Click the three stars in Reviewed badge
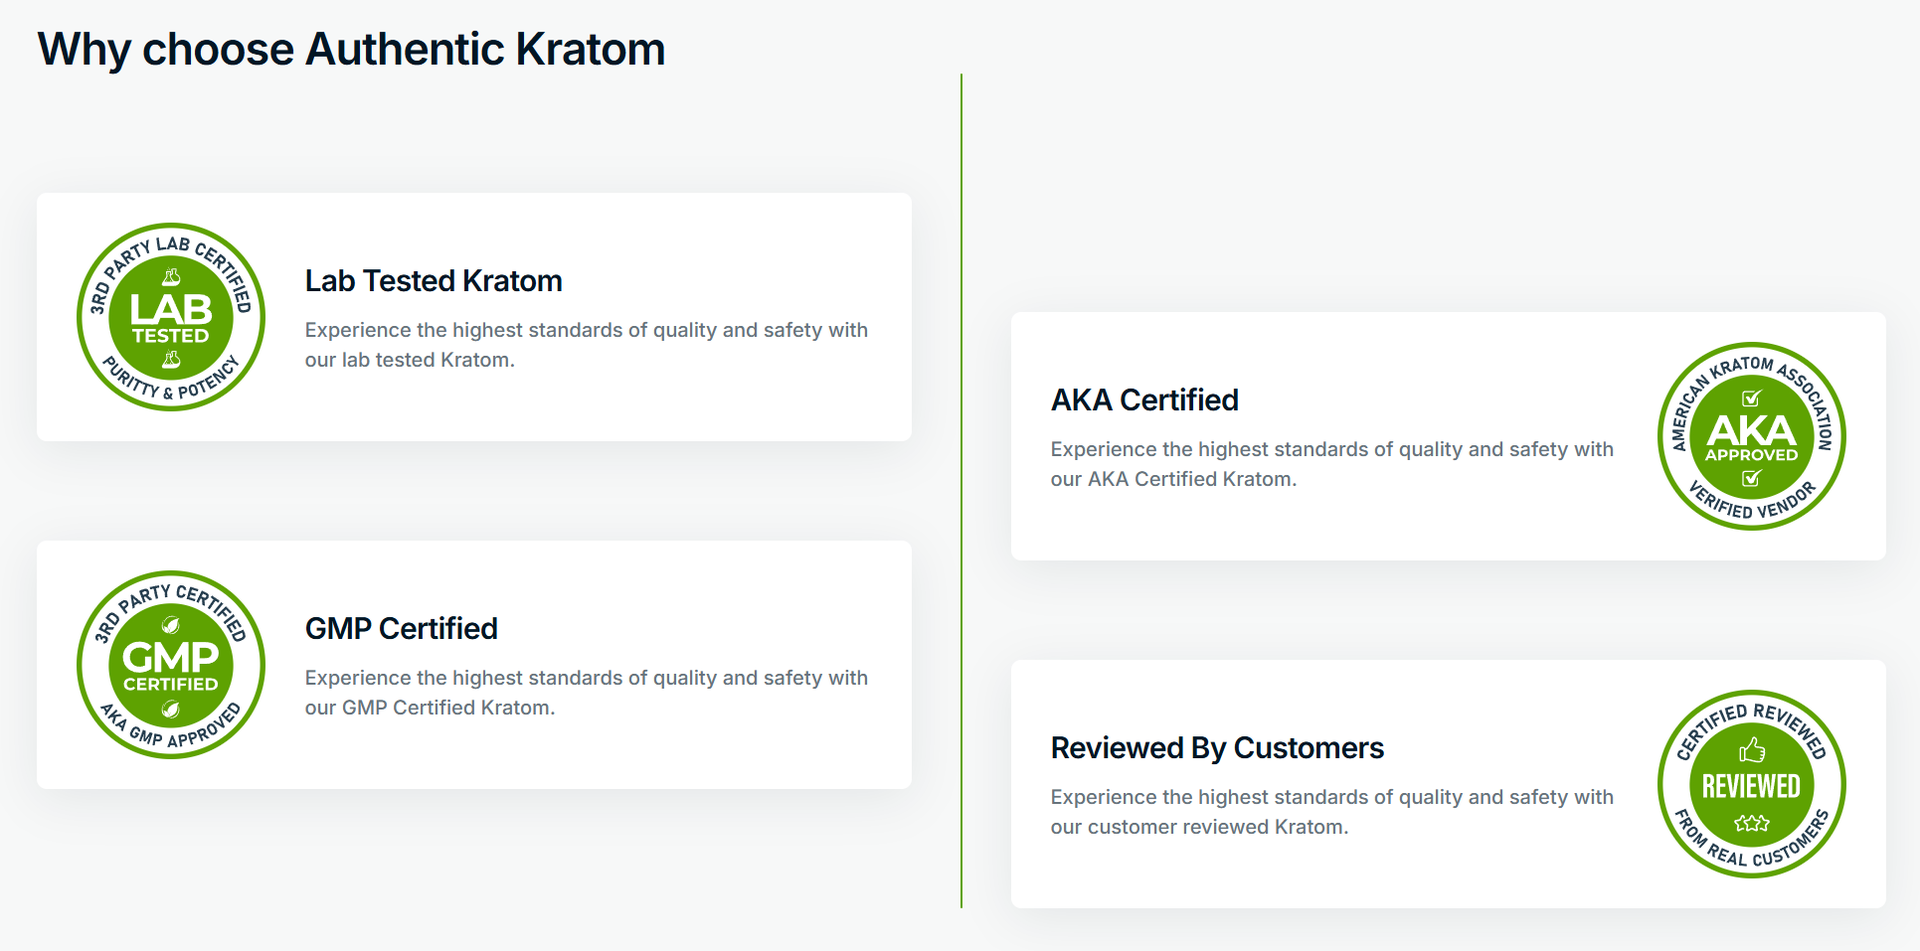Screen dimensions: 1920x951 (1751, 823)
